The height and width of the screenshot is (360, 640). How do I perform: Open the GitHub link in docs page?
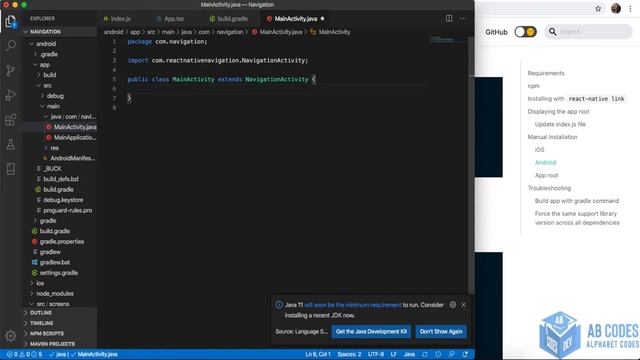[496, 32]
